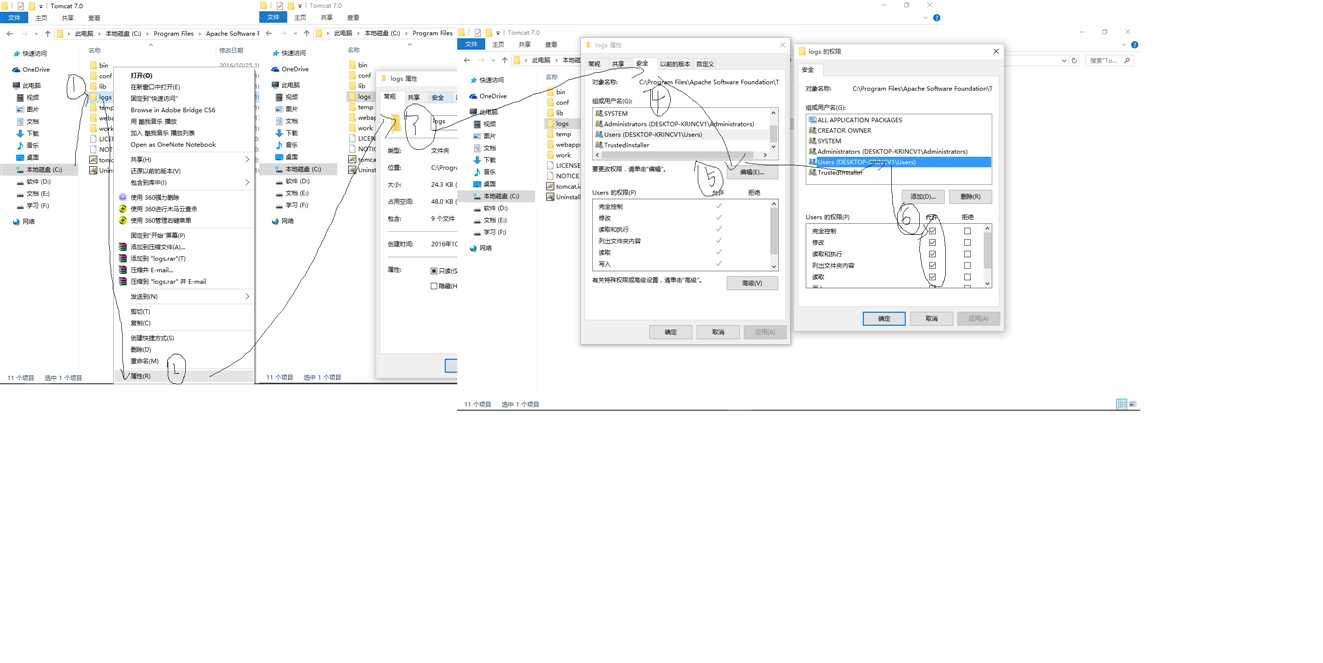Expand the 包含到库中 submenu arrow
This screenshot has width=1323, height=663.
(247, 182)
